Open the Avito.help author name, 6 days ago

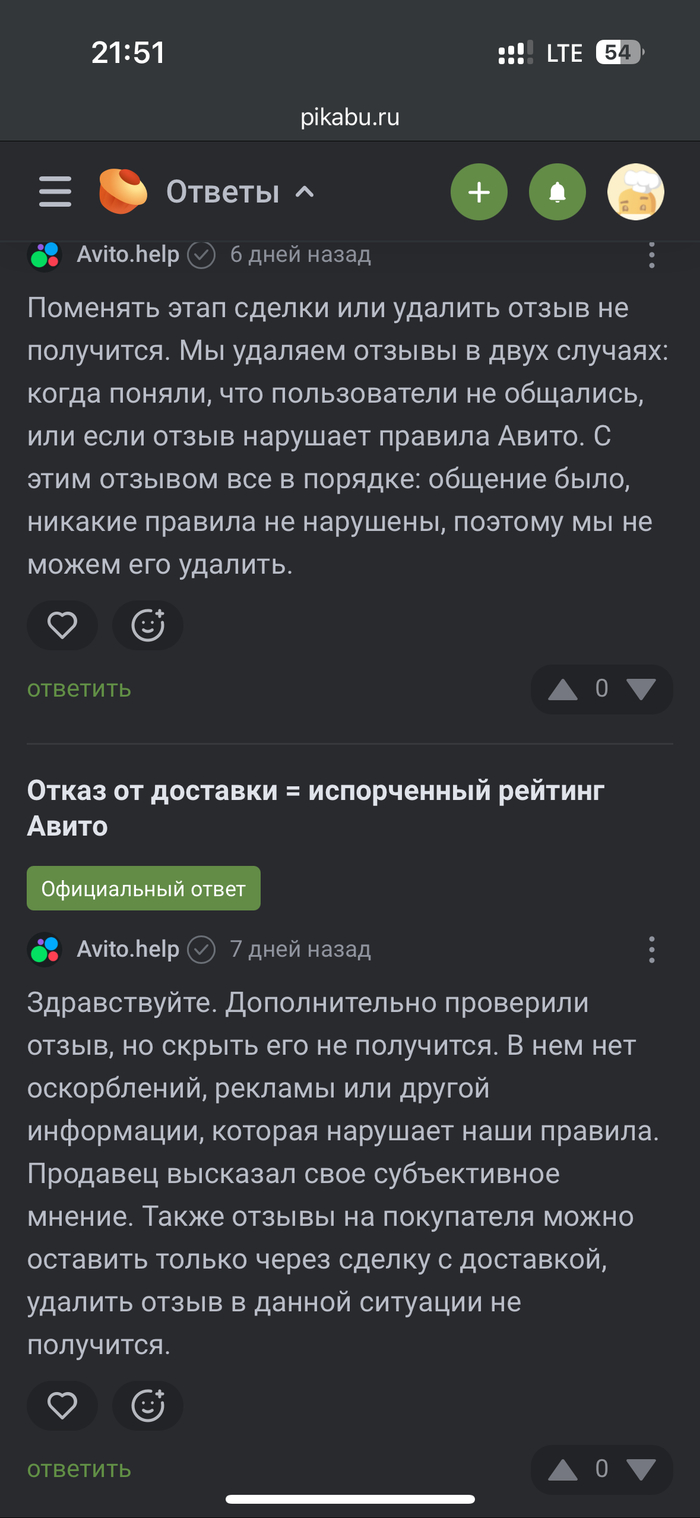128,255
